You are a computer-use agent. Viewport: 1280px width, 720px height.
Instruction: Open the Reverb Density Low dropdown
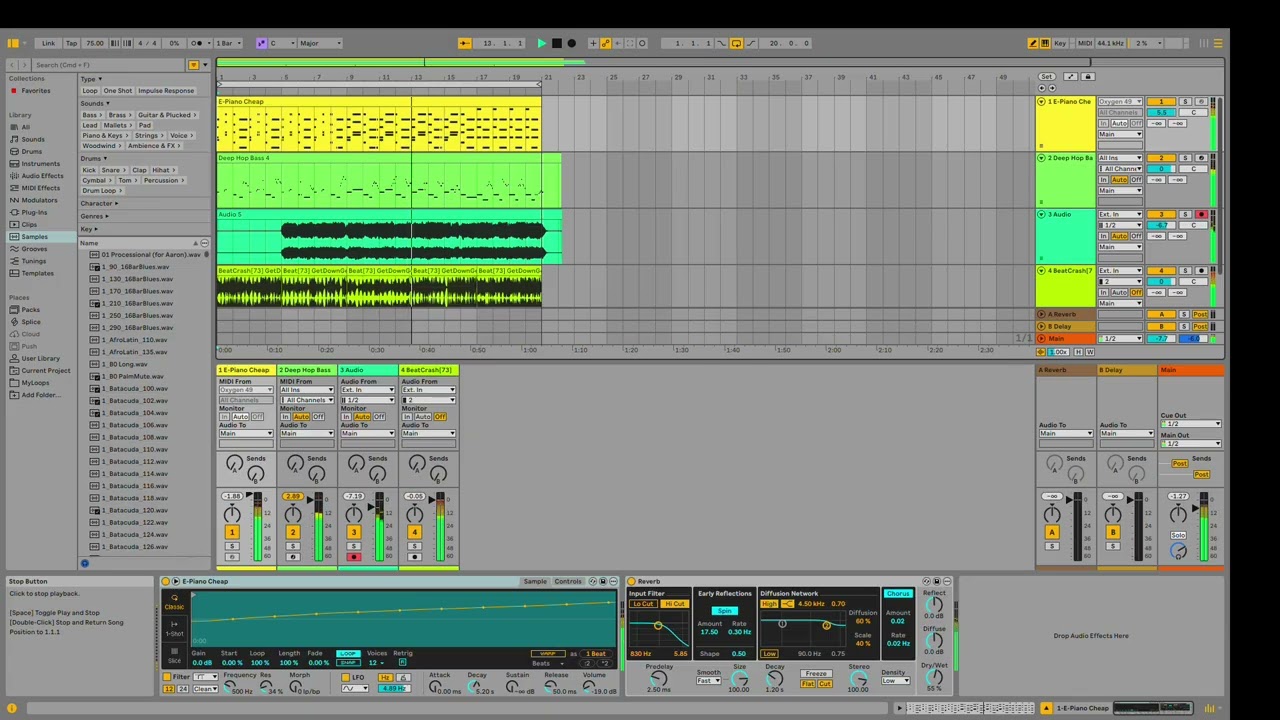[x=893, y=681]
